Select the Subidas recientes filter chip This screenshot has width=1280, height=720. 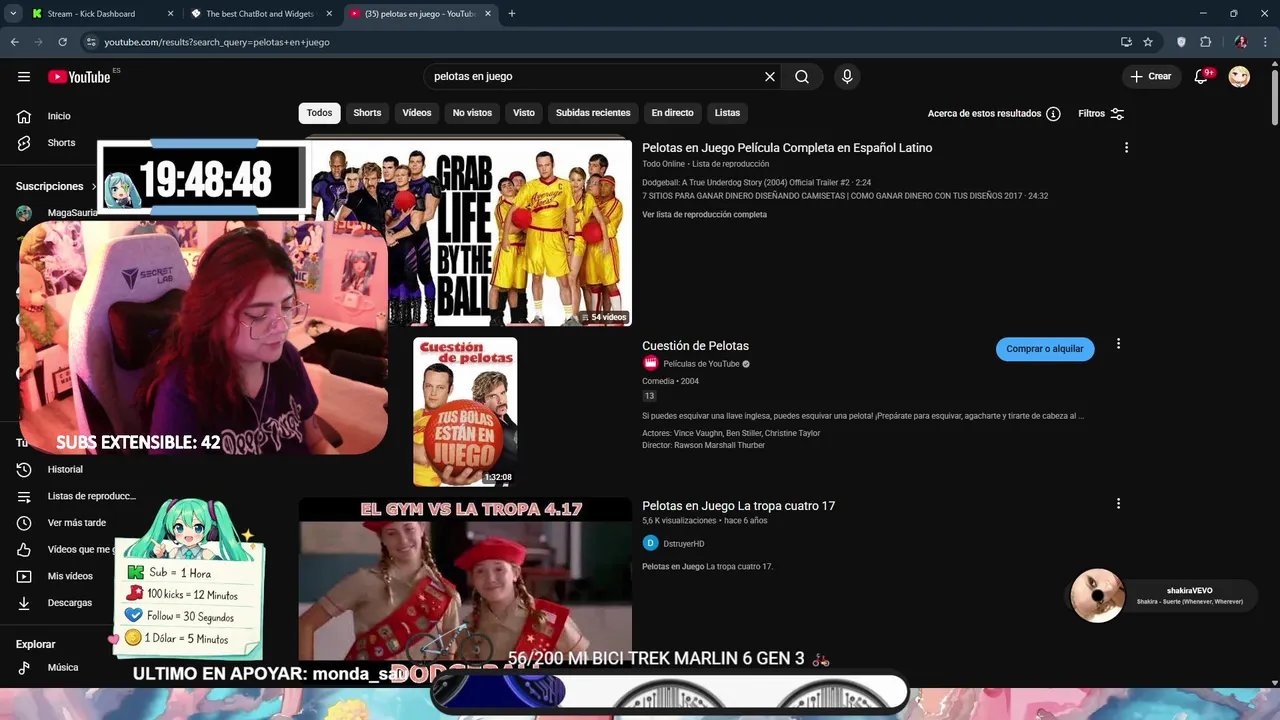[x=593, y=113]
